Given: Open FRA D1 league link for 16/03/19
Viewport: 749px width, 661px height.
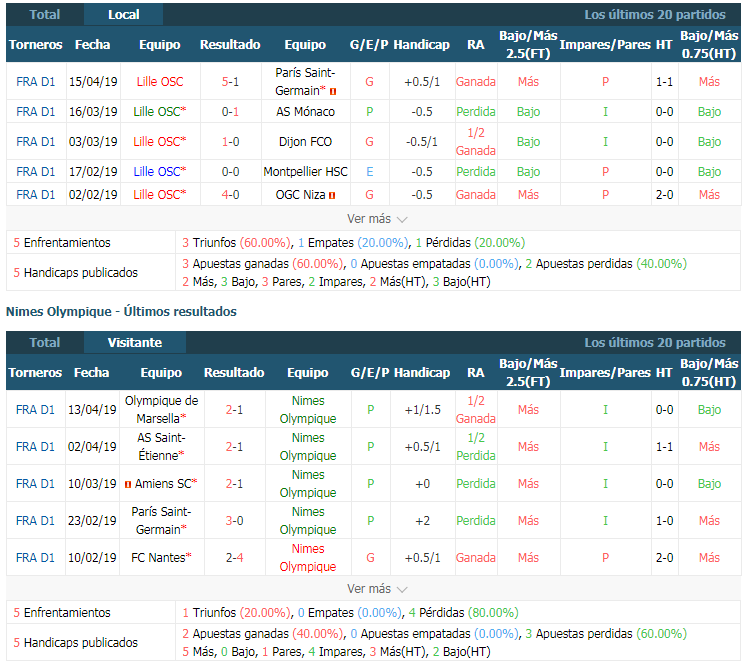Looking at the screenshot, I should [35, 112].
